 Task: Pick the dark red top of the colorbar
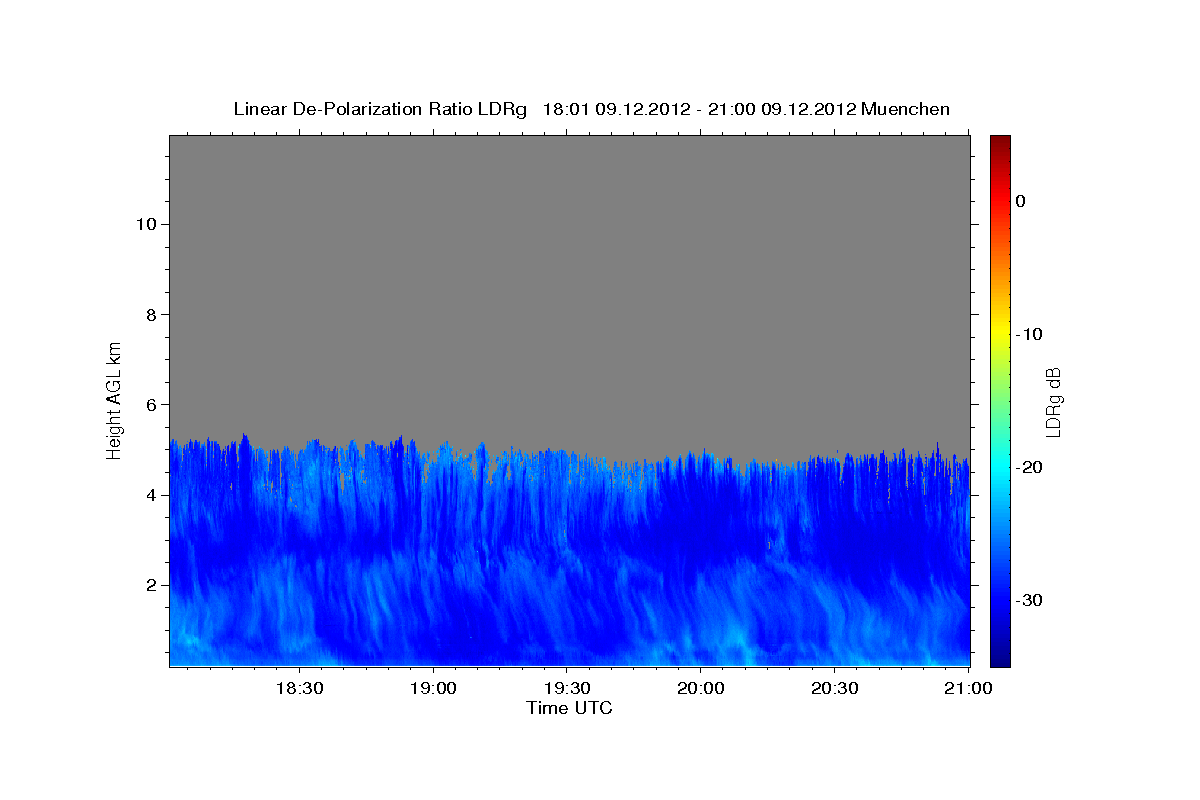click(x=1000, y=140)
